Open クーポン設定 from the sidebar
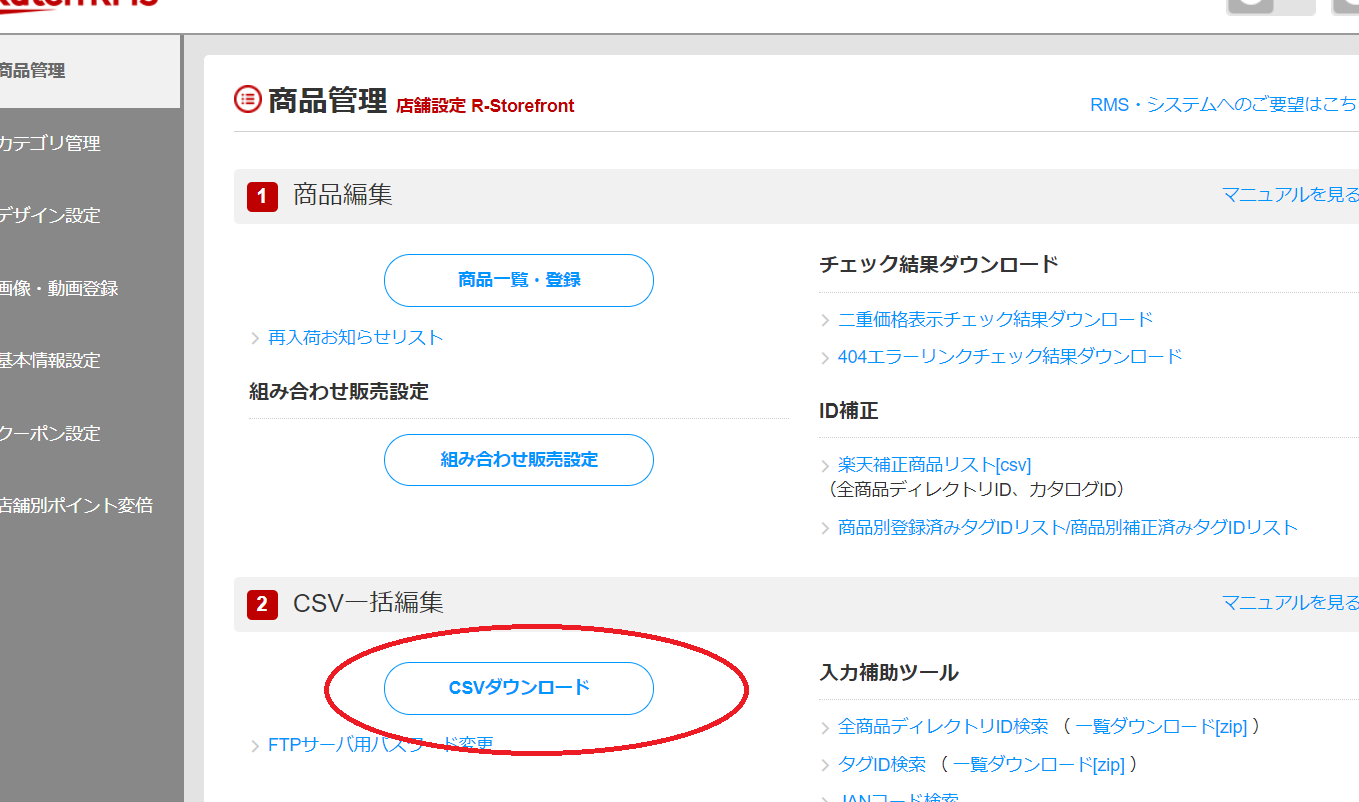 tap(48, 433)
